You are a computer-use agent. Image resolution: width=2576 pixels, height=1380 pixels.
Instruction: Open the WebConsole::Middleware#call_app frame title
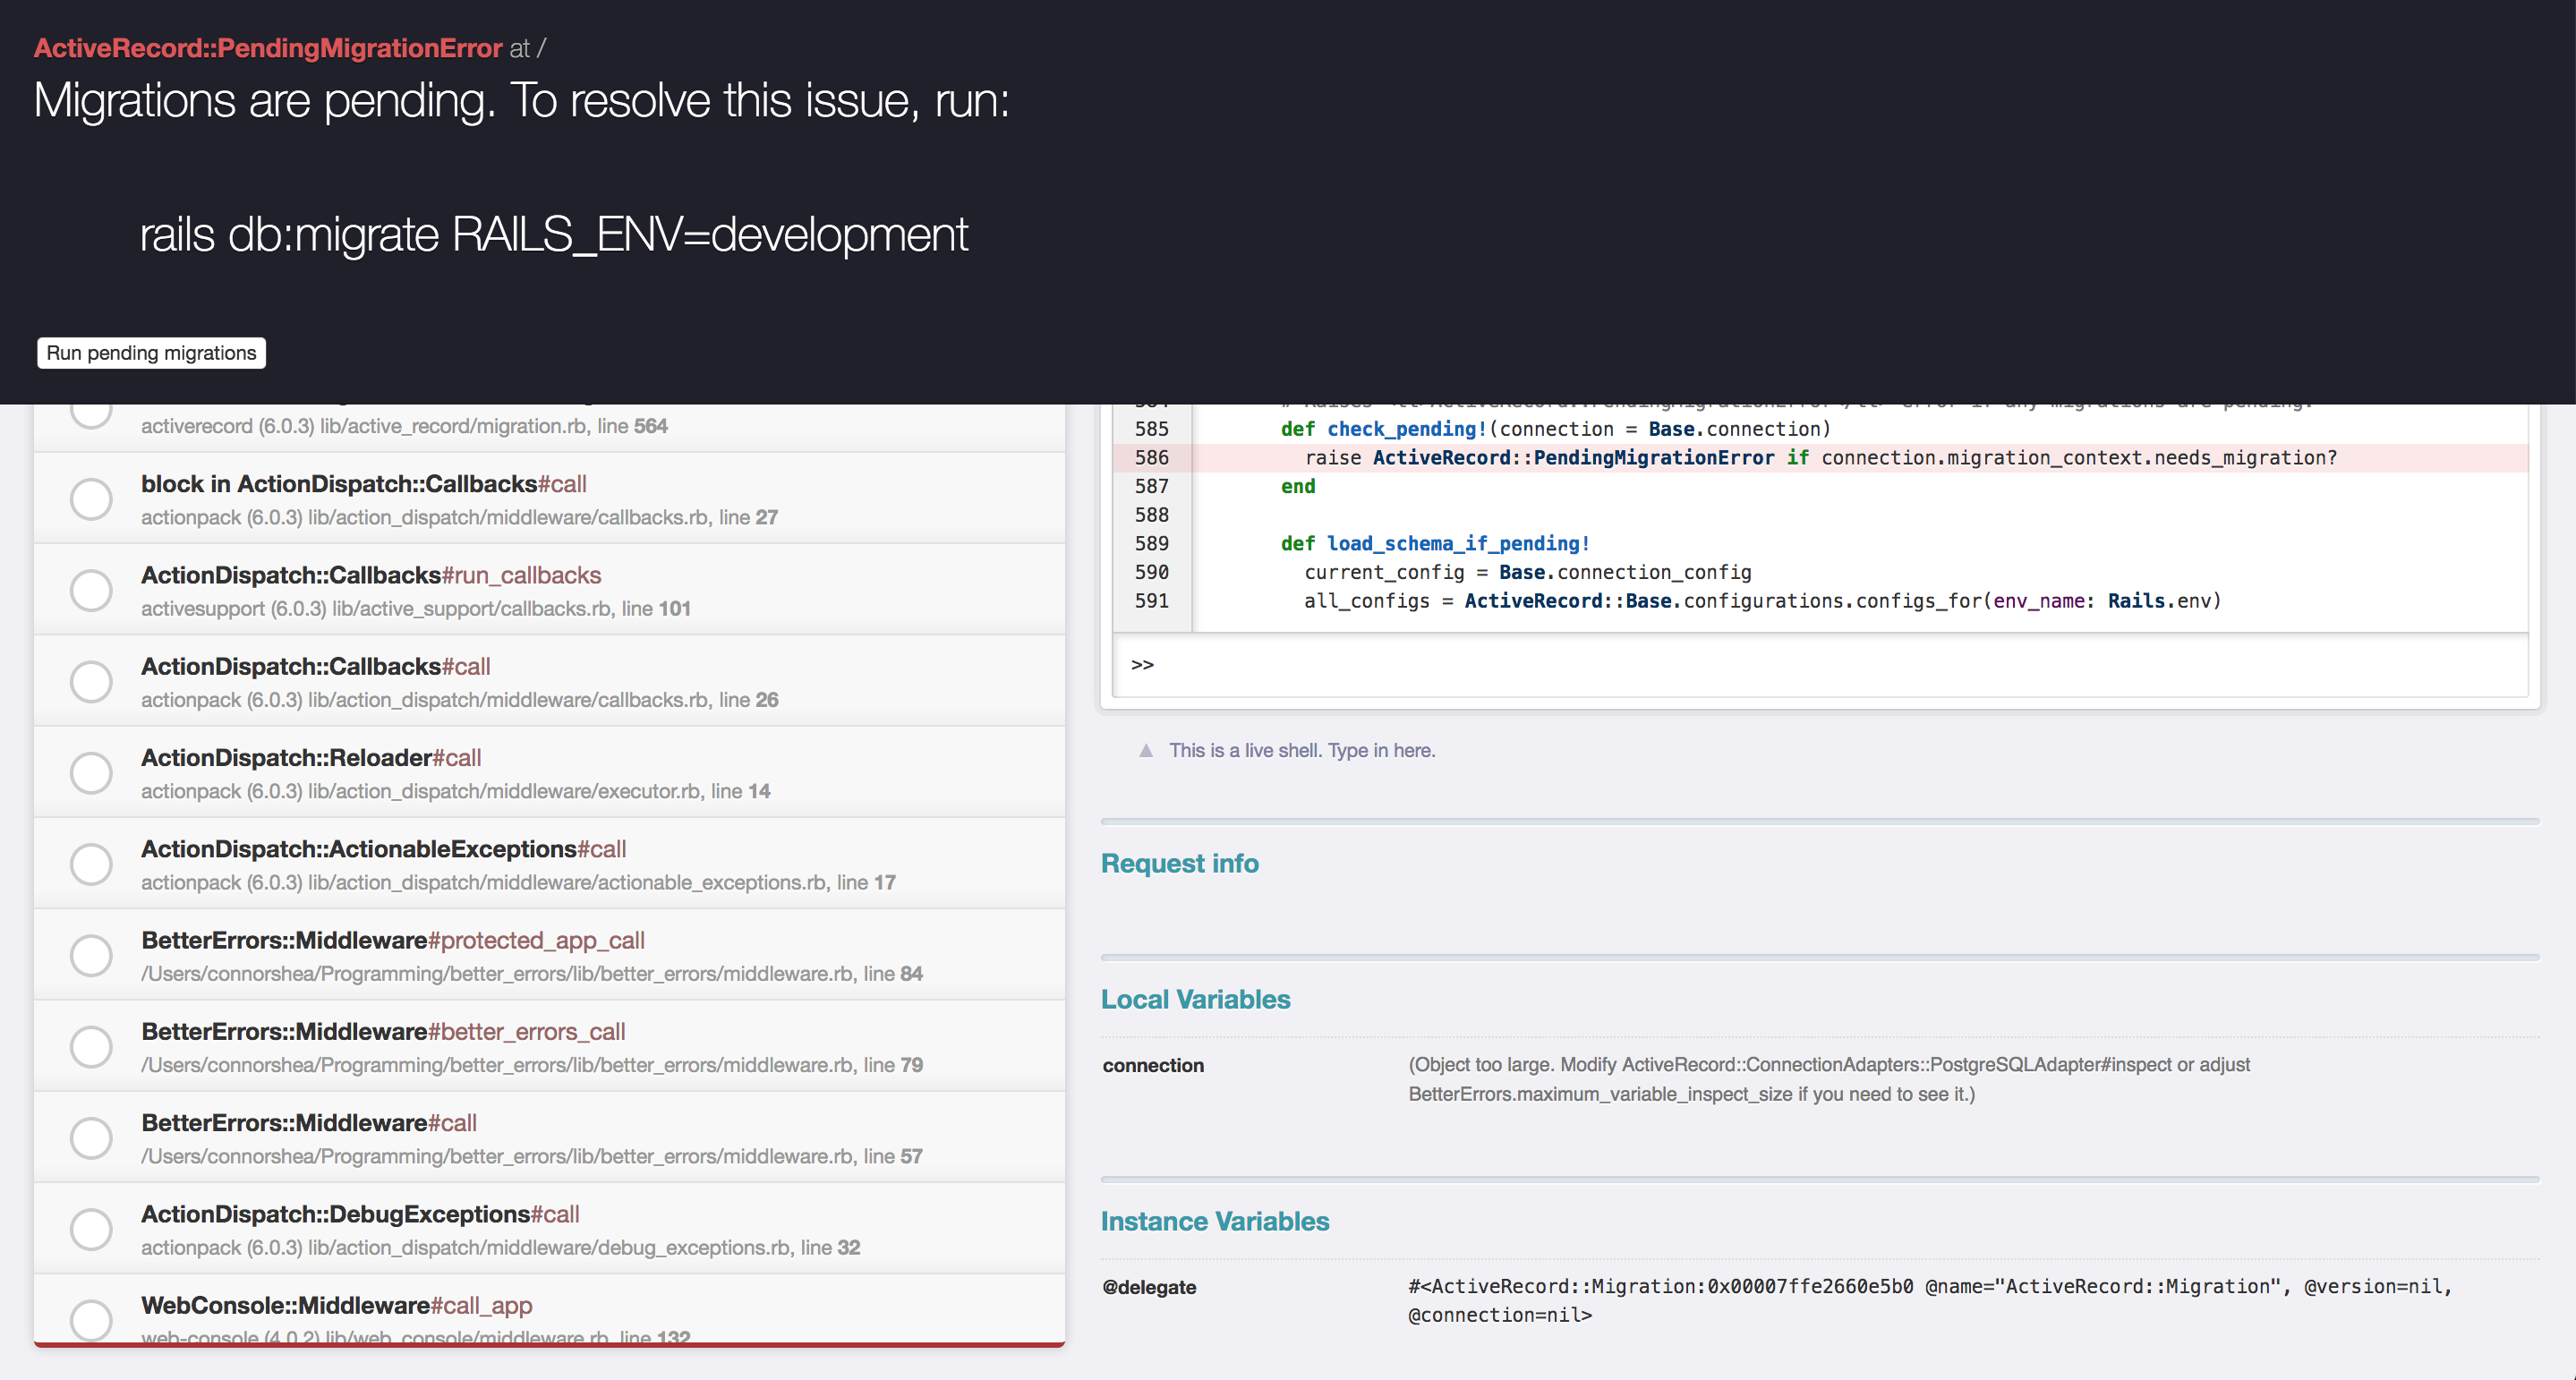pyautogui.click(x=337, y=1305)
